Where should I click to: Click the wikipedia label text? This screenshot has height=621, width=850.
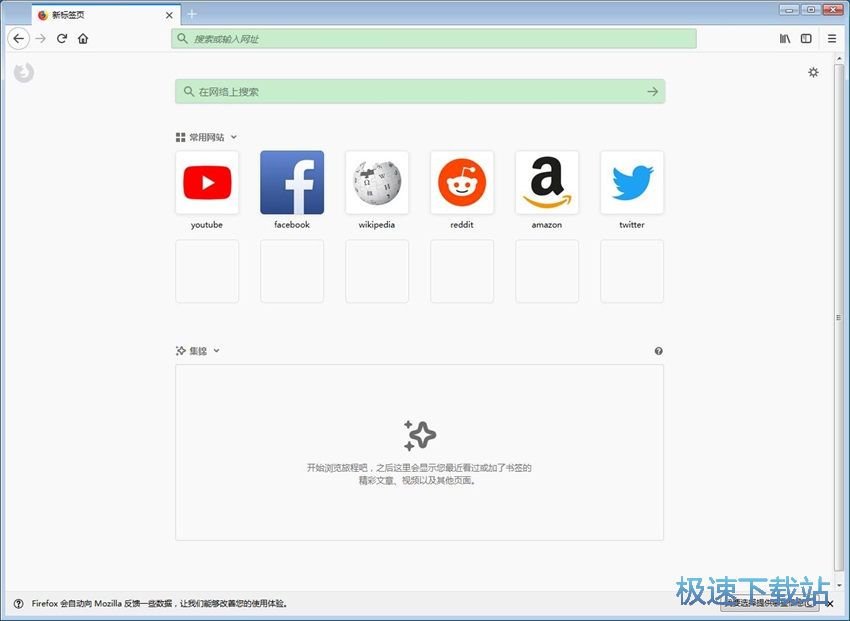click(377, 225)
